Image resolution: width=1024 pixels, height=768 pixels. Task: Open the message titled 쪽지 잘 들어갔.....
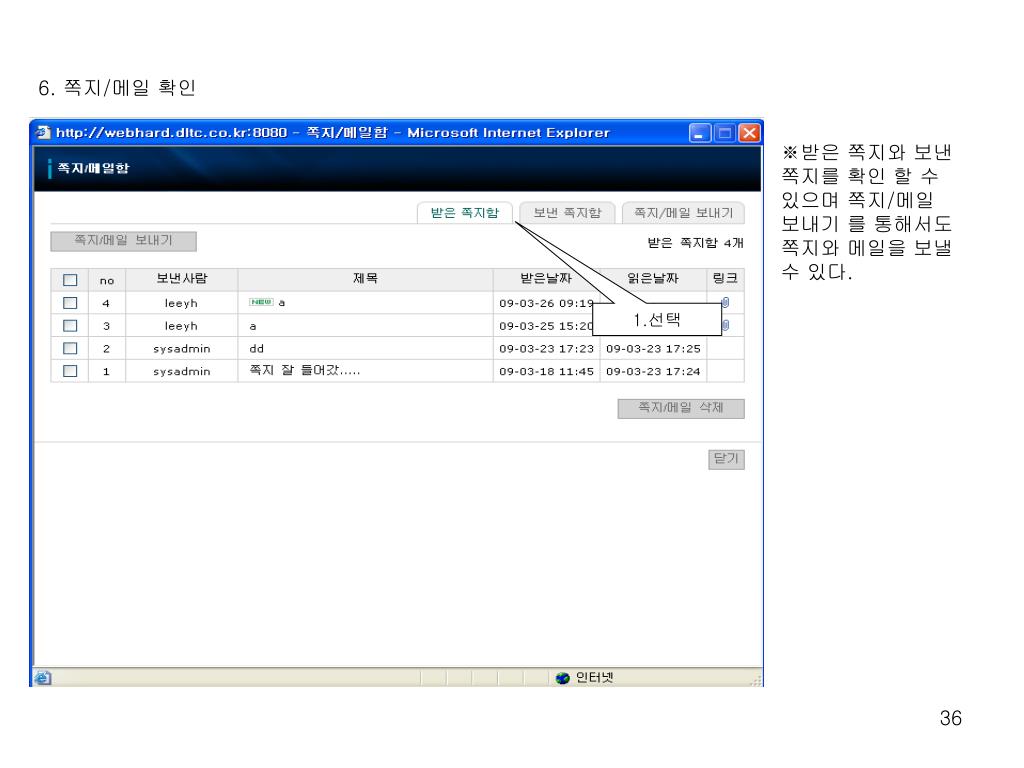click(x=304, y=370)
